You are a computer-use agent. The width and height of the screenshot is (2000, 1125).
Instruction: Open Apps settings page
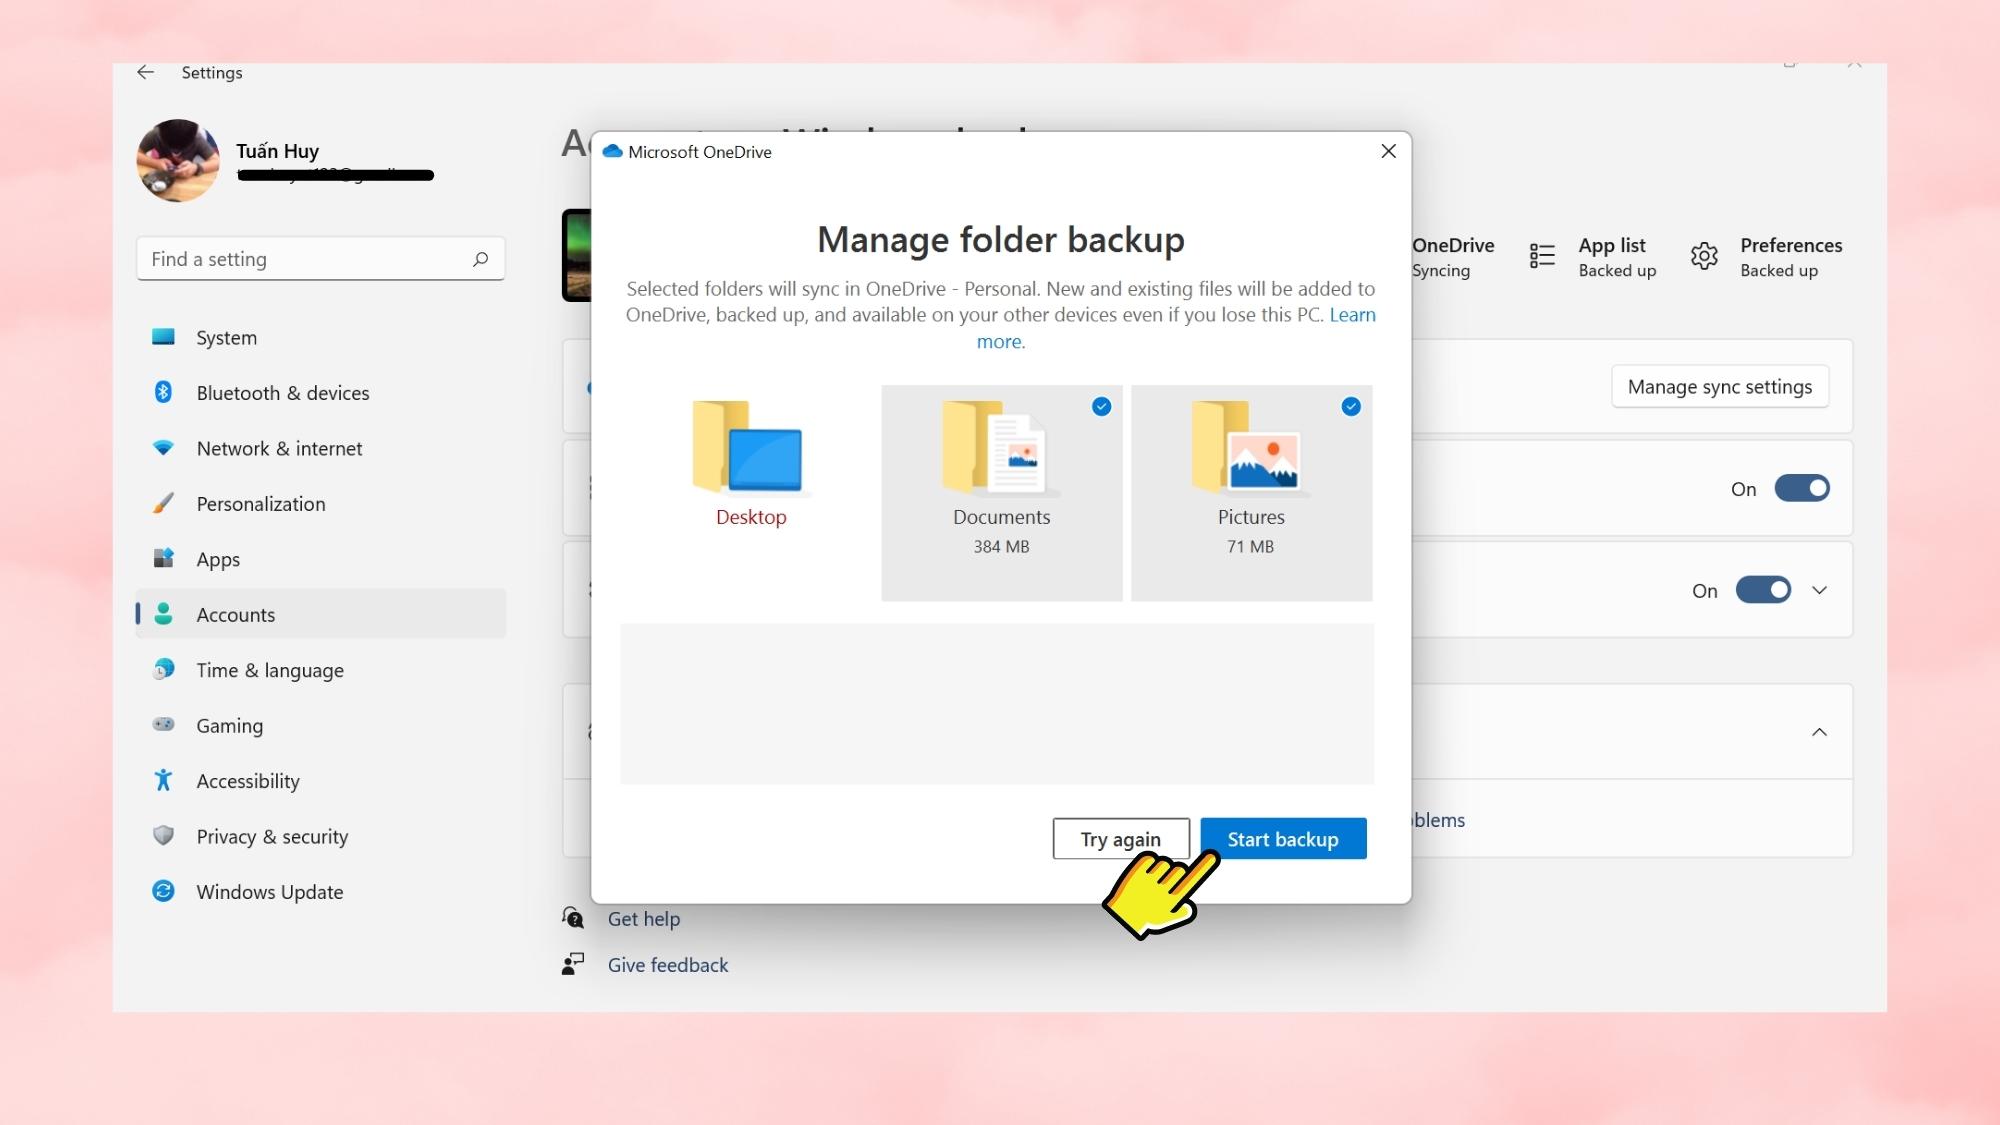coord(320,560)
